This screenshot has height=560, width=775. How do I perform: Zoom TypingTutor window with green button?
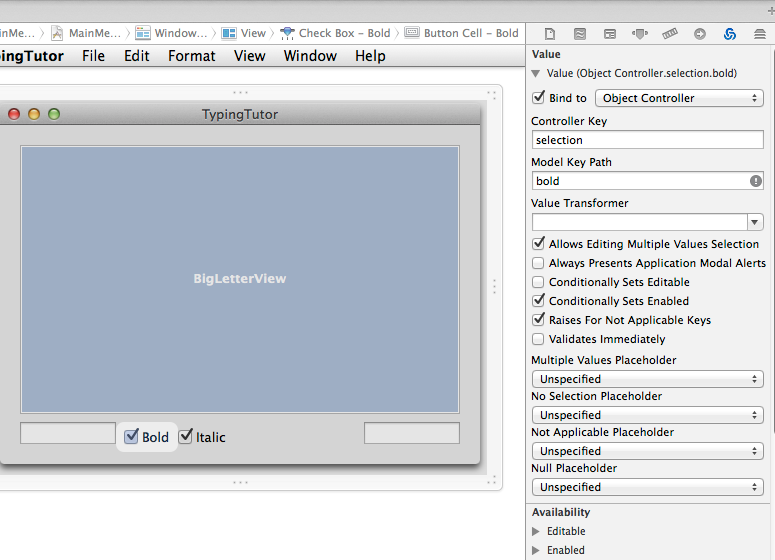coord(54,114)
